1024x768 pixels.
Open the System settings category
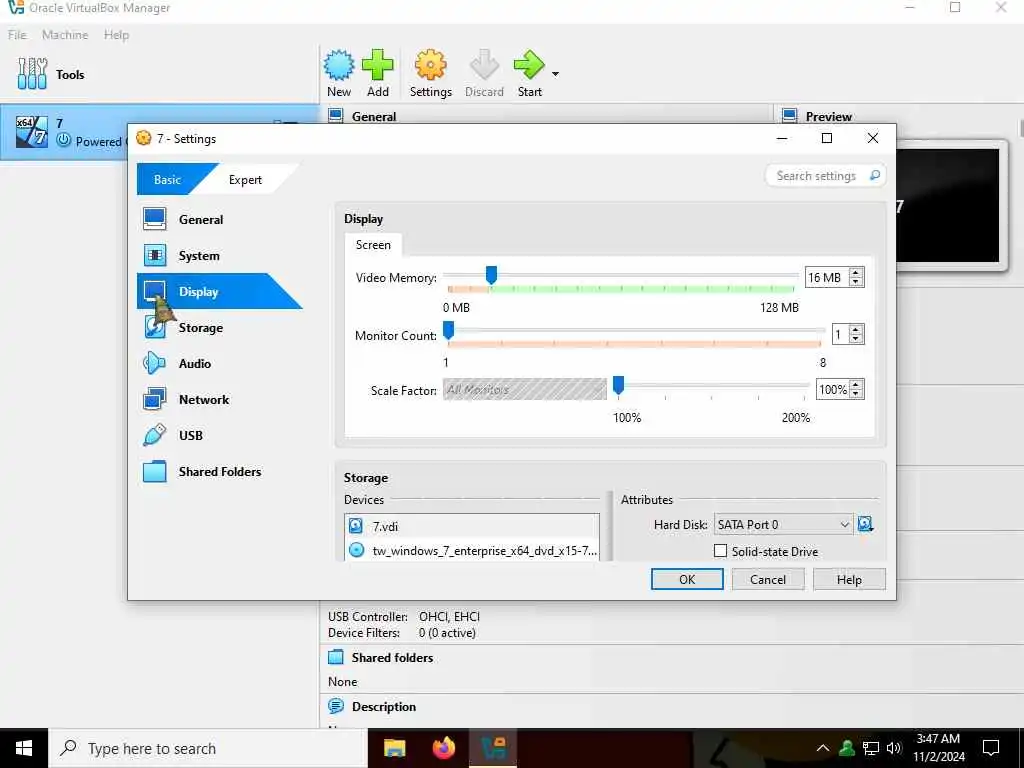[199, 255]
